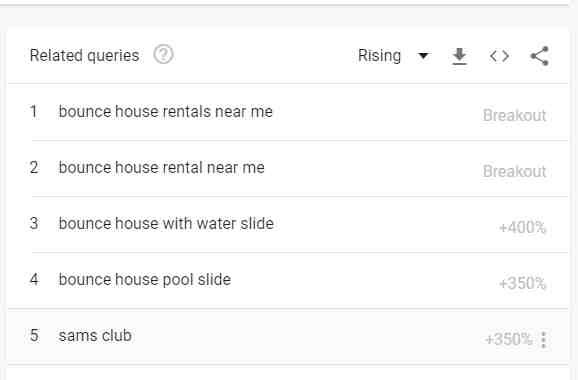This screenshot has height=380, width=578.
Task: Click the +350% value beside sams club
Action: (509, 339)
